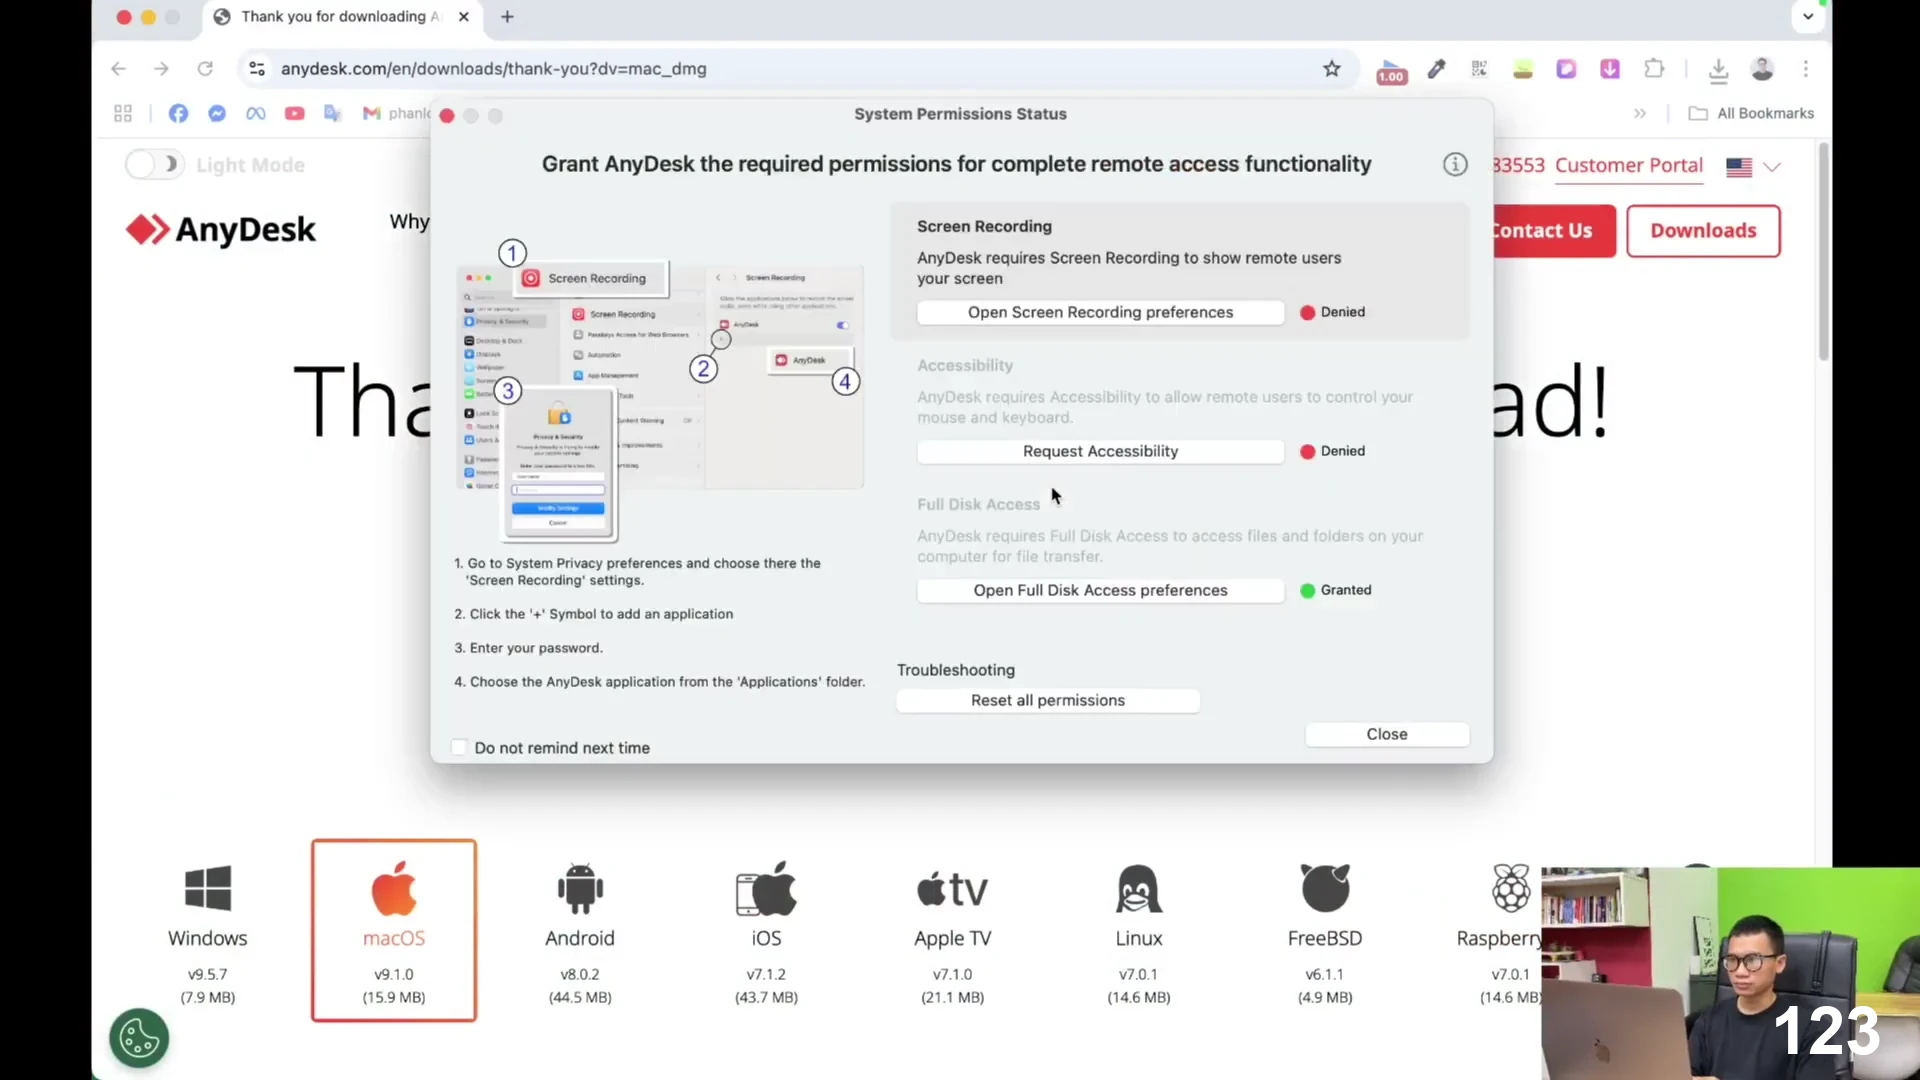Click Denied status beside Request Accessibility
The image size is (1920, 1080).
(x=1343, y=451)
